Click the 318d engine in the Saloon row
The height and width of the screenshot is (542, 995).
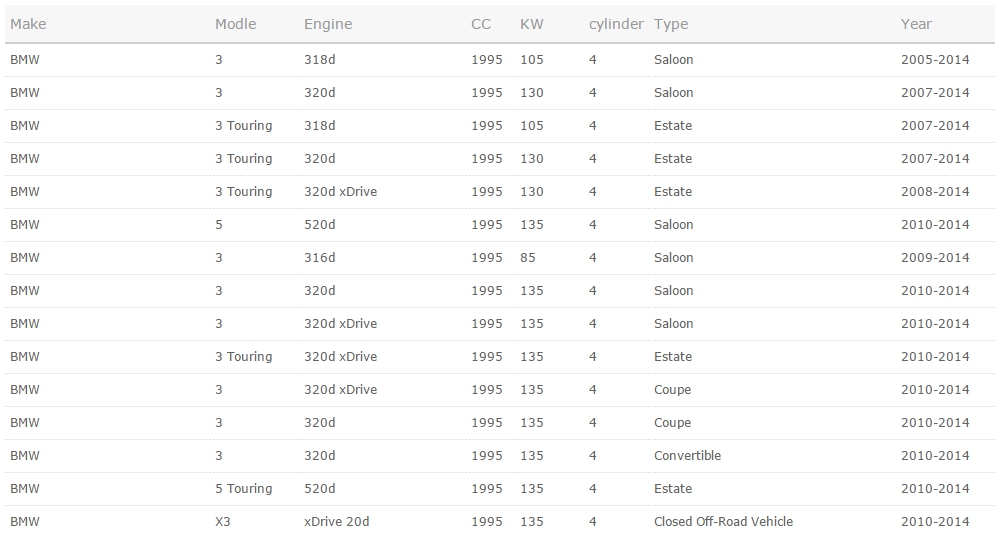point(320,60)
